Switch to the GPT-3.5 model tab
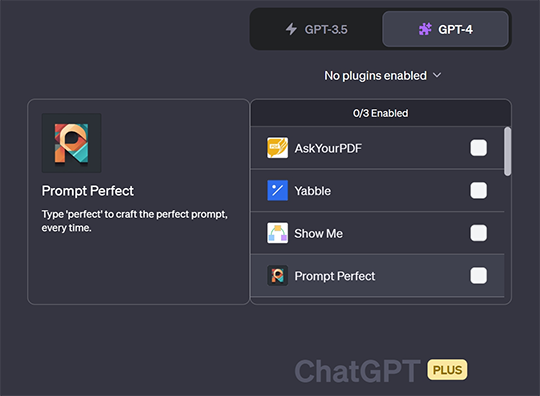The image size is (540, 396). [316, 29]
